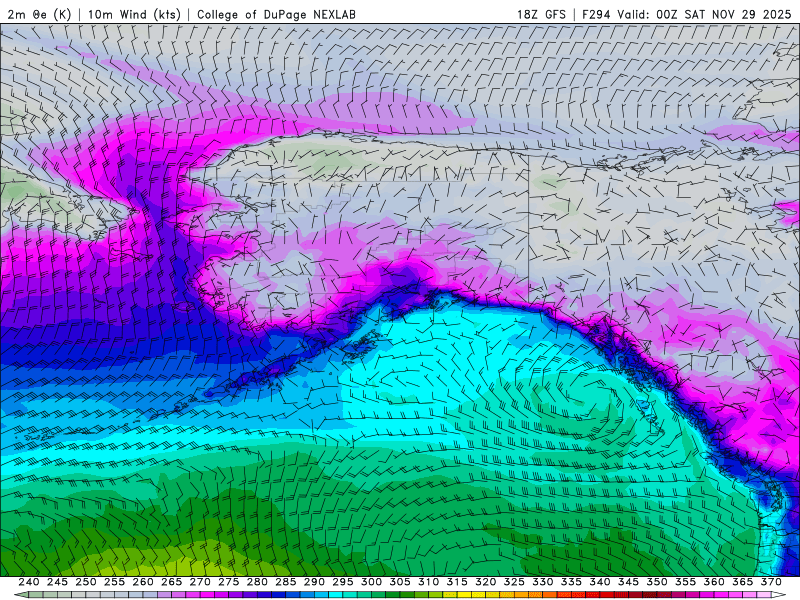Click the "F294" forecast hour text
The width and height of the screenshot is (800, 600).
tap(596, 14)
